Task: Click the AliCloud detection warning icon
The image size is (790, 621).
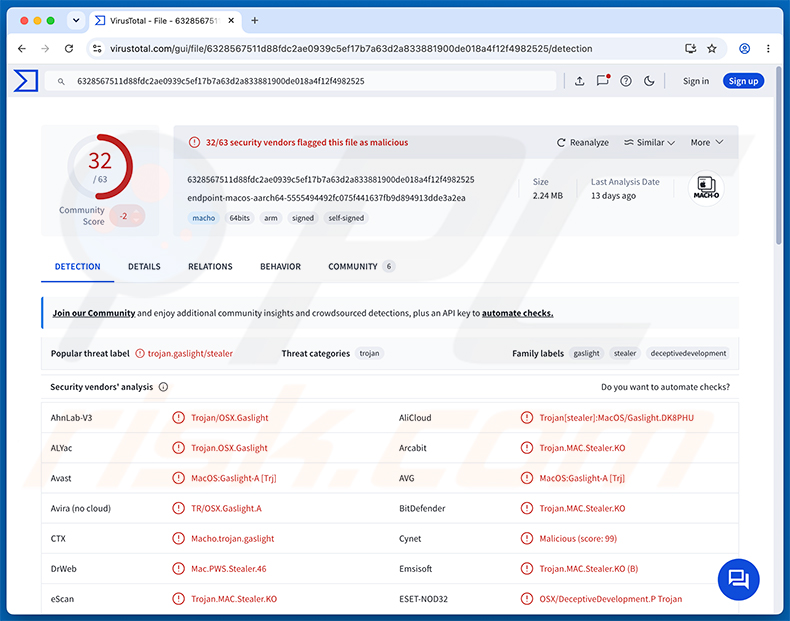Action: point(526,418)
